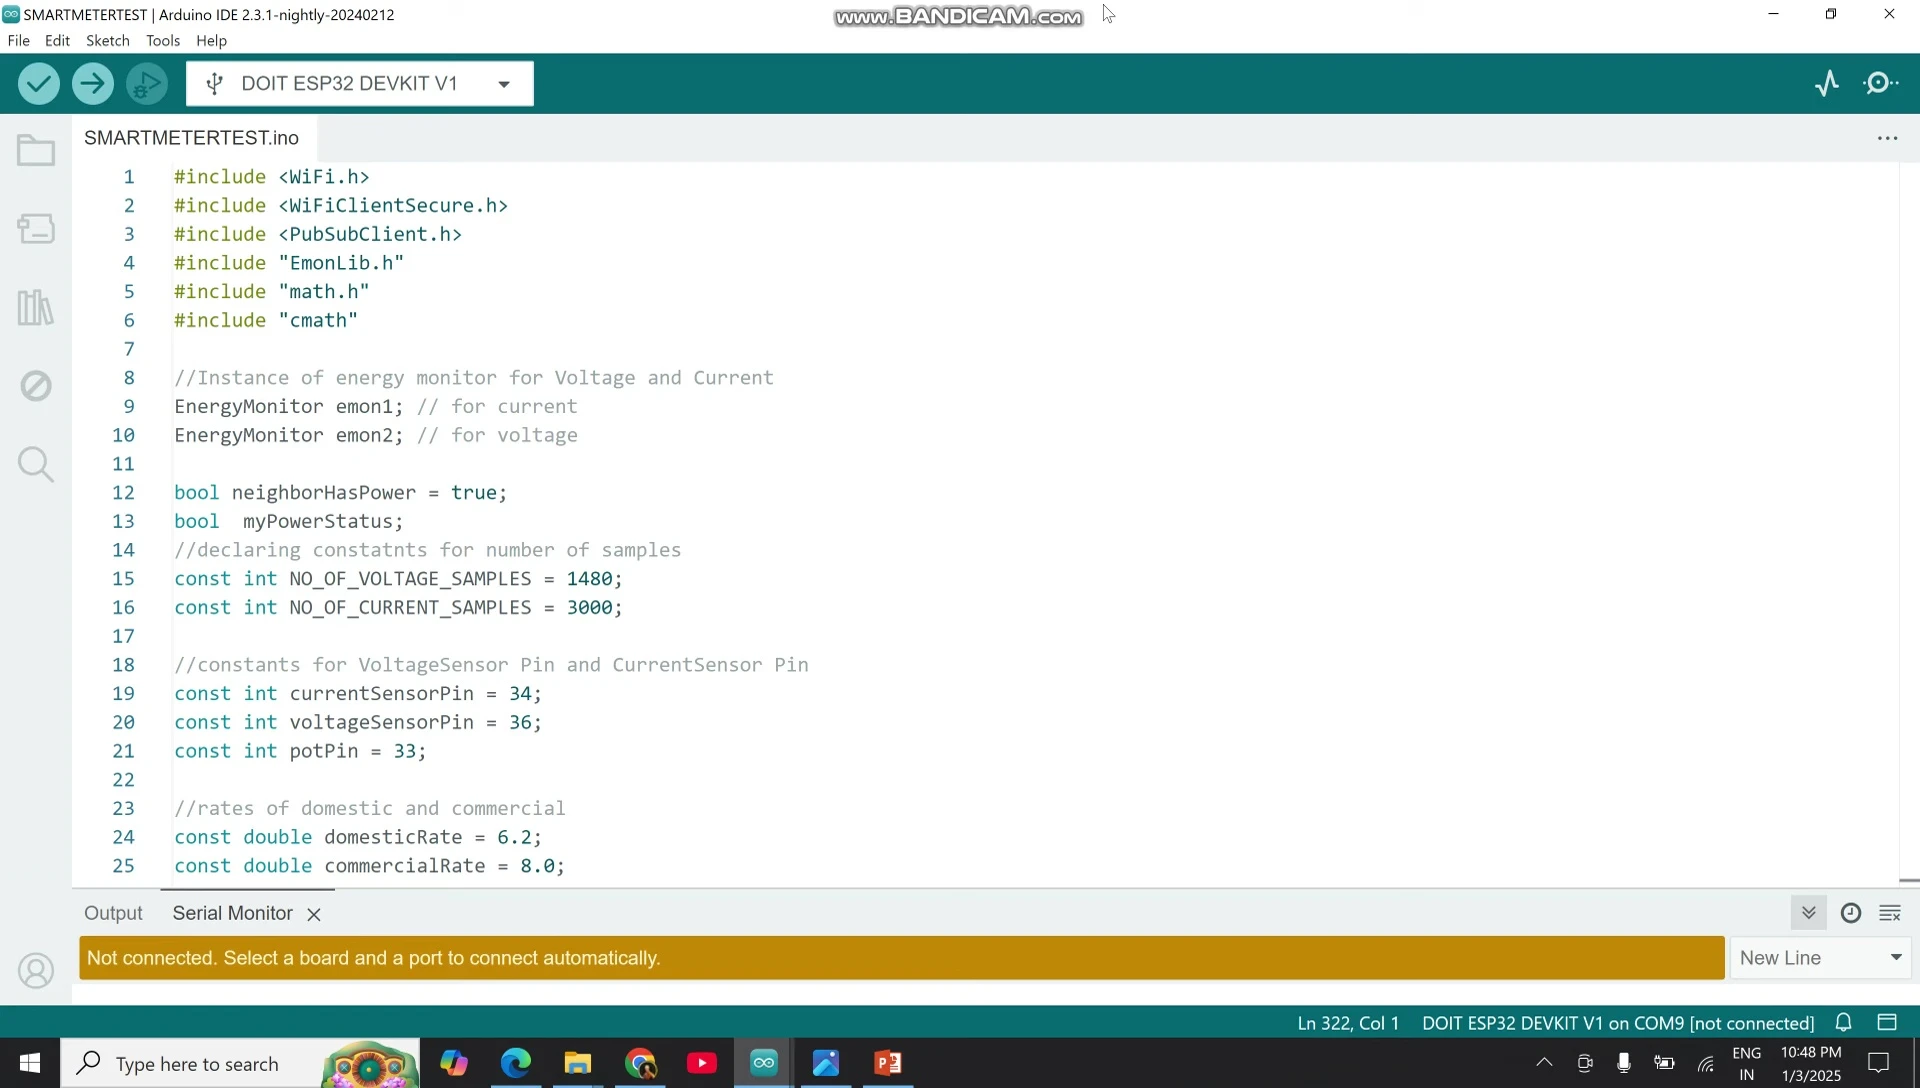This screenshot has height=1088, width=1920.
Task: Open Chrome from the taskbar
Action: (640, 1063)
